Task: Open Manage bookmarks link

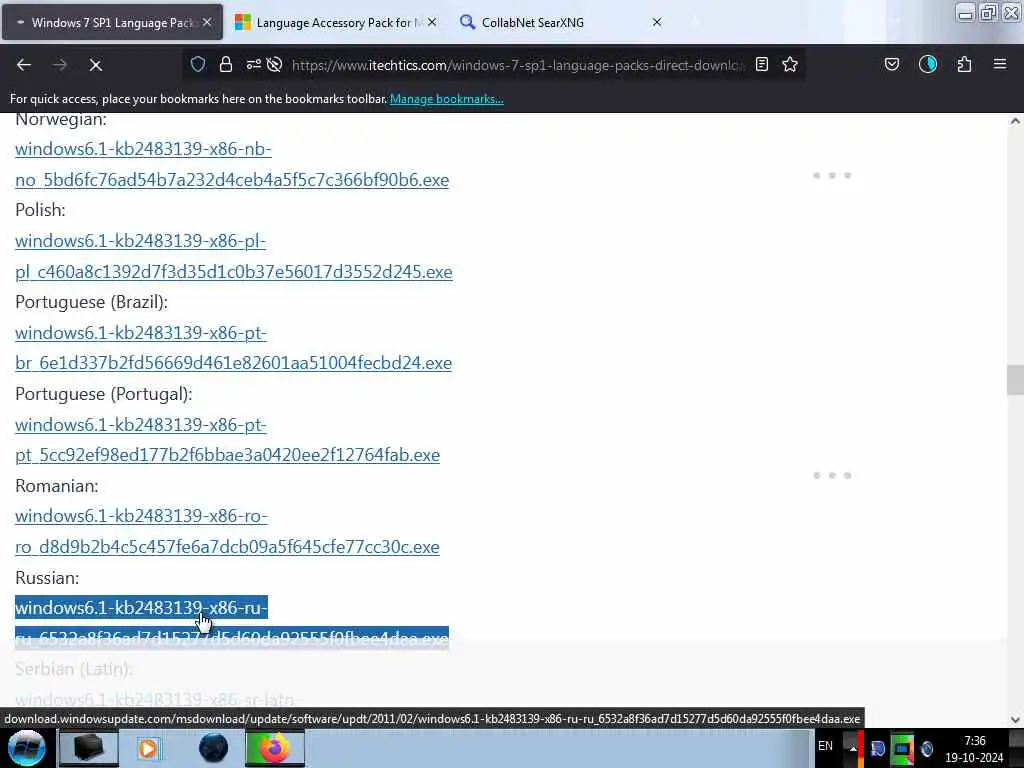Action: pos(447,99)
